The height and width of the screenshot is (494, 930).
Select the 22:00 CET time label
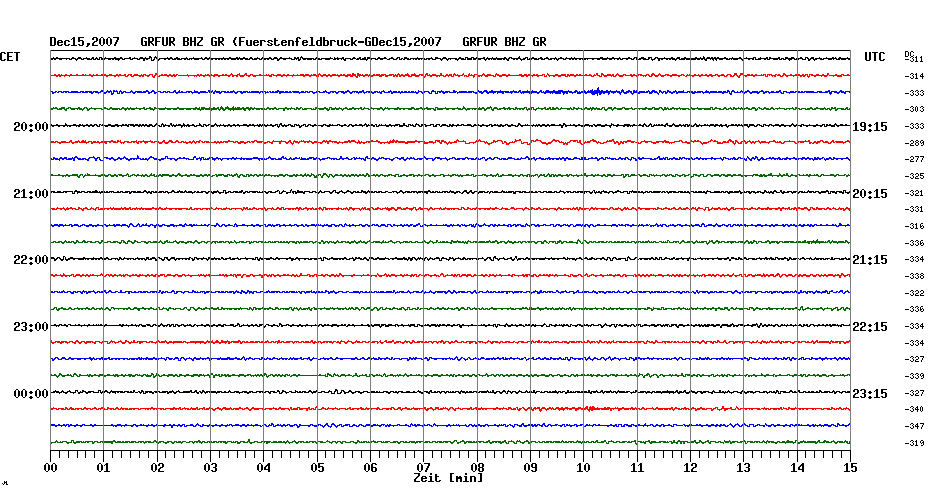pos(31,260)
